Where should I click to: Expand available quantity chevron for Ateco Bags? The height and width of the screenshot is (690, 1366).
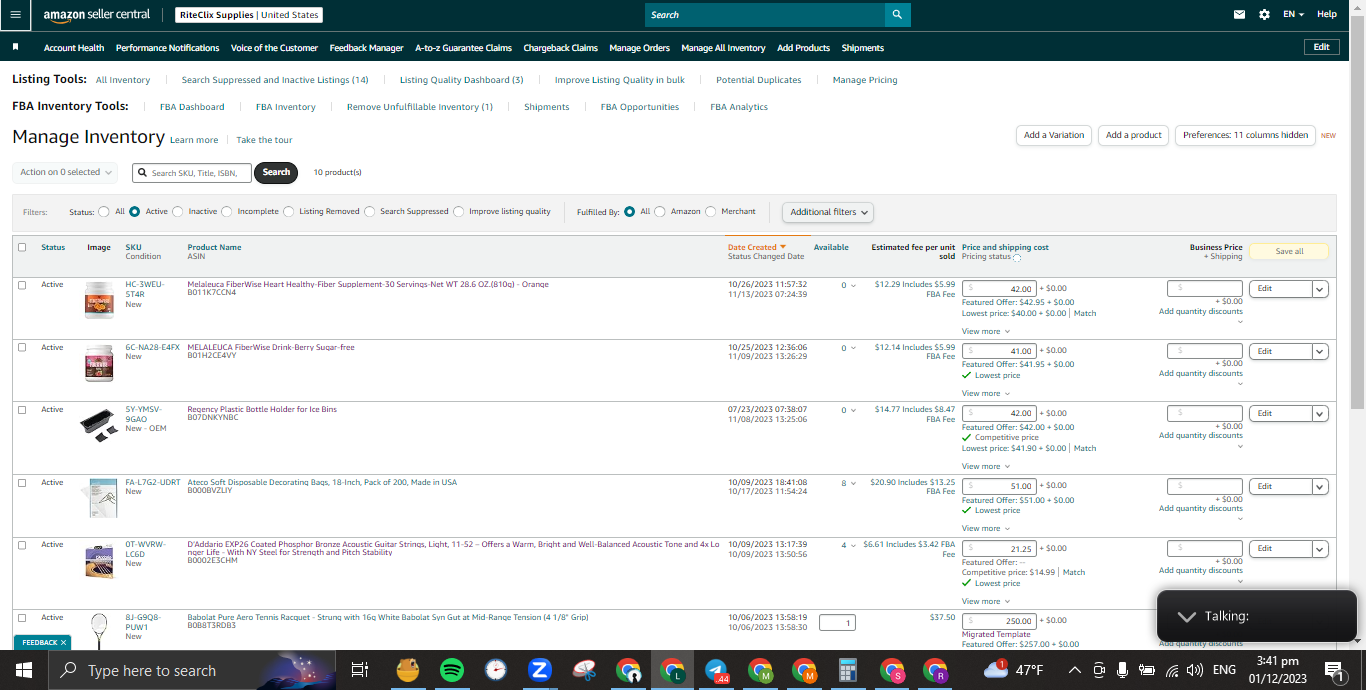[x=853, y=484]
